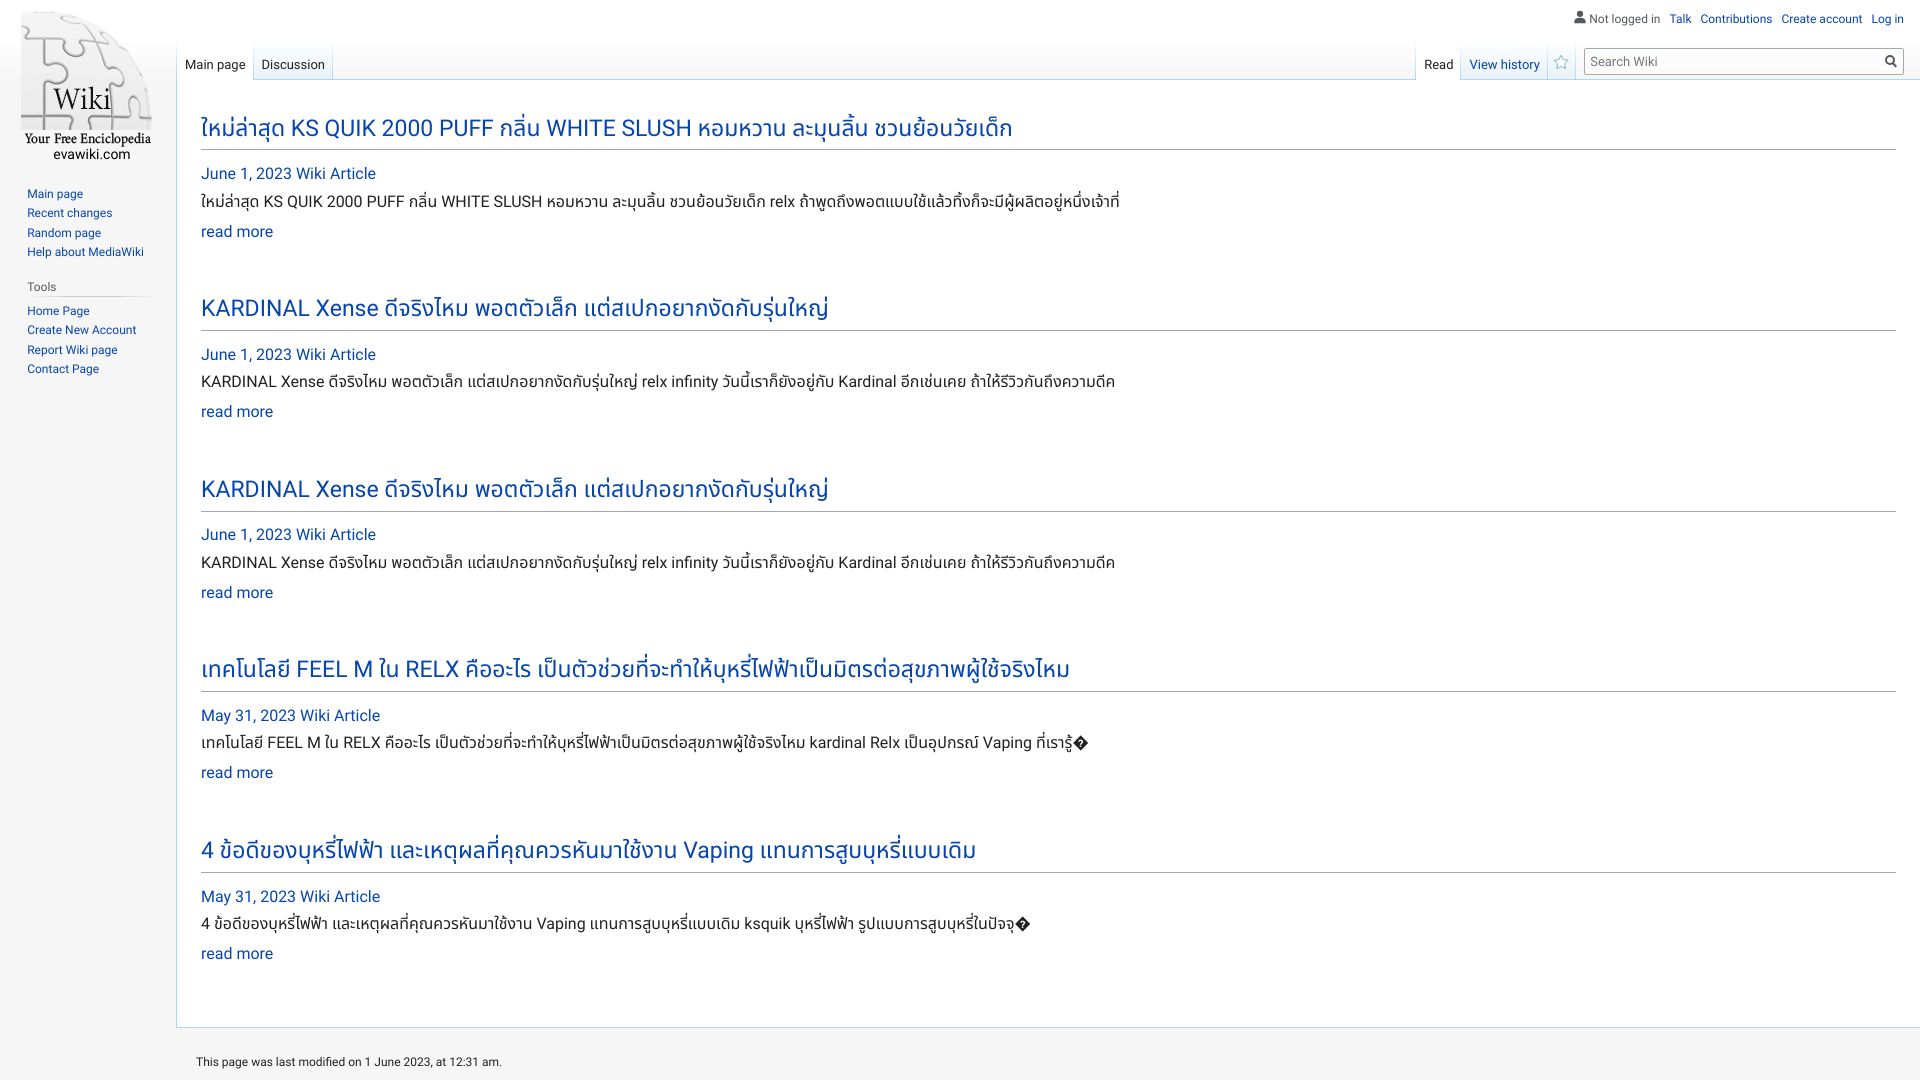
Task: Click read more under first KARDINAL Xense
Action: tap(237, 412)
